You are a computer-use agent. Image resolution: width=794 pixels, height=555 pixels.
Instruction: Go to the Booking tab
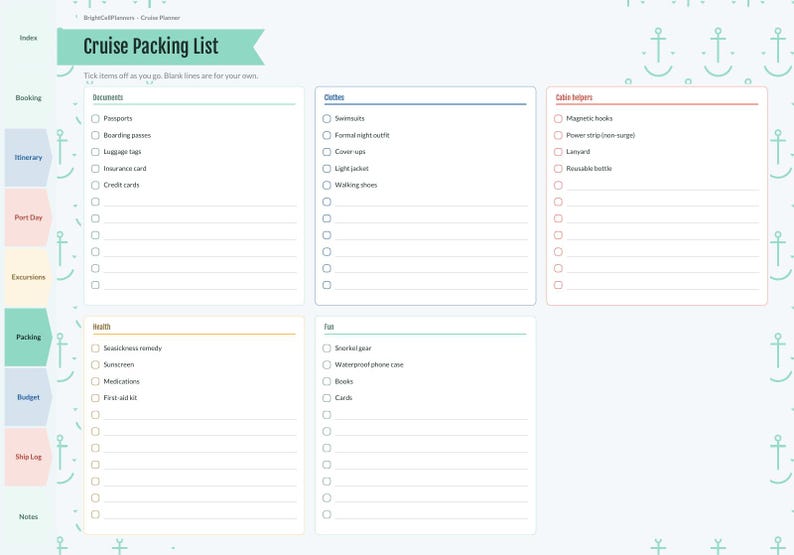point(28,98)
